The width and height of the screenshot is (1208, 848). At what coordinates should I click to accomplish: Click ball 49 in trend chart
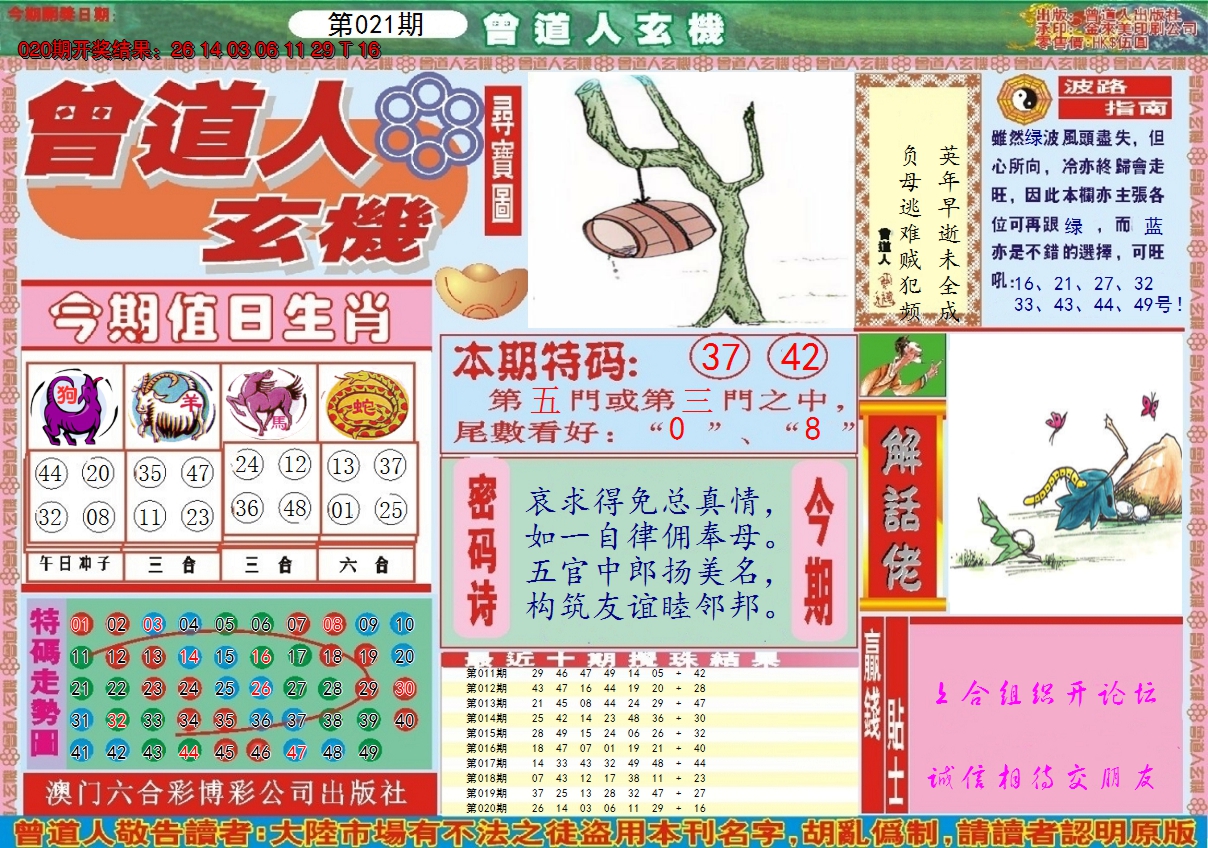368,753
